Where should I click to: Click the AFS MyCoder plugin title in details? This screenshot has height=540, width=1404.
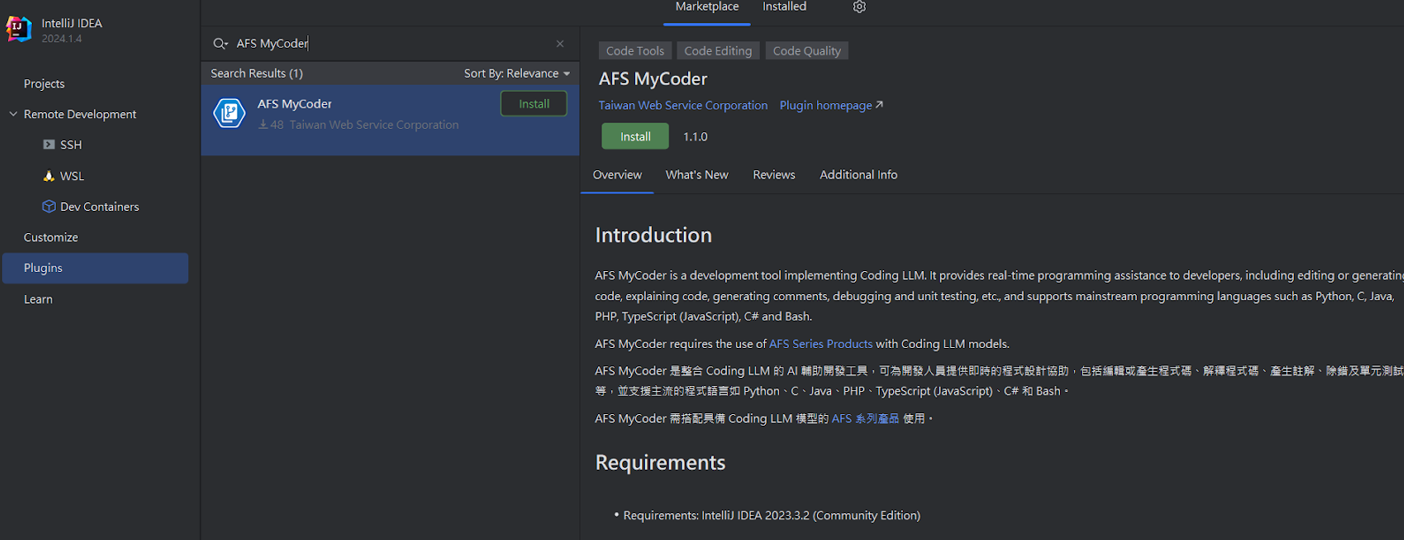pos(653,79)
